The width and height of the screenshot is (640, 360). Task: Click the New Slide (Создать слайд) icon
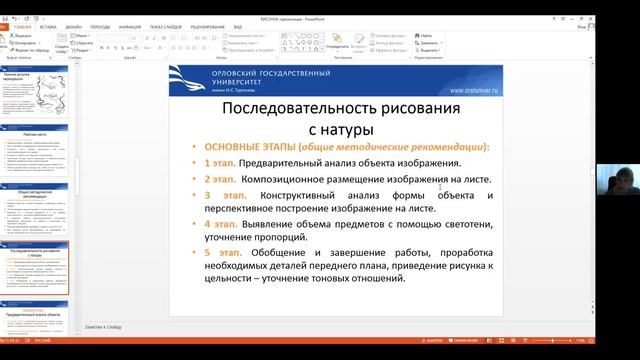(62, 39)
